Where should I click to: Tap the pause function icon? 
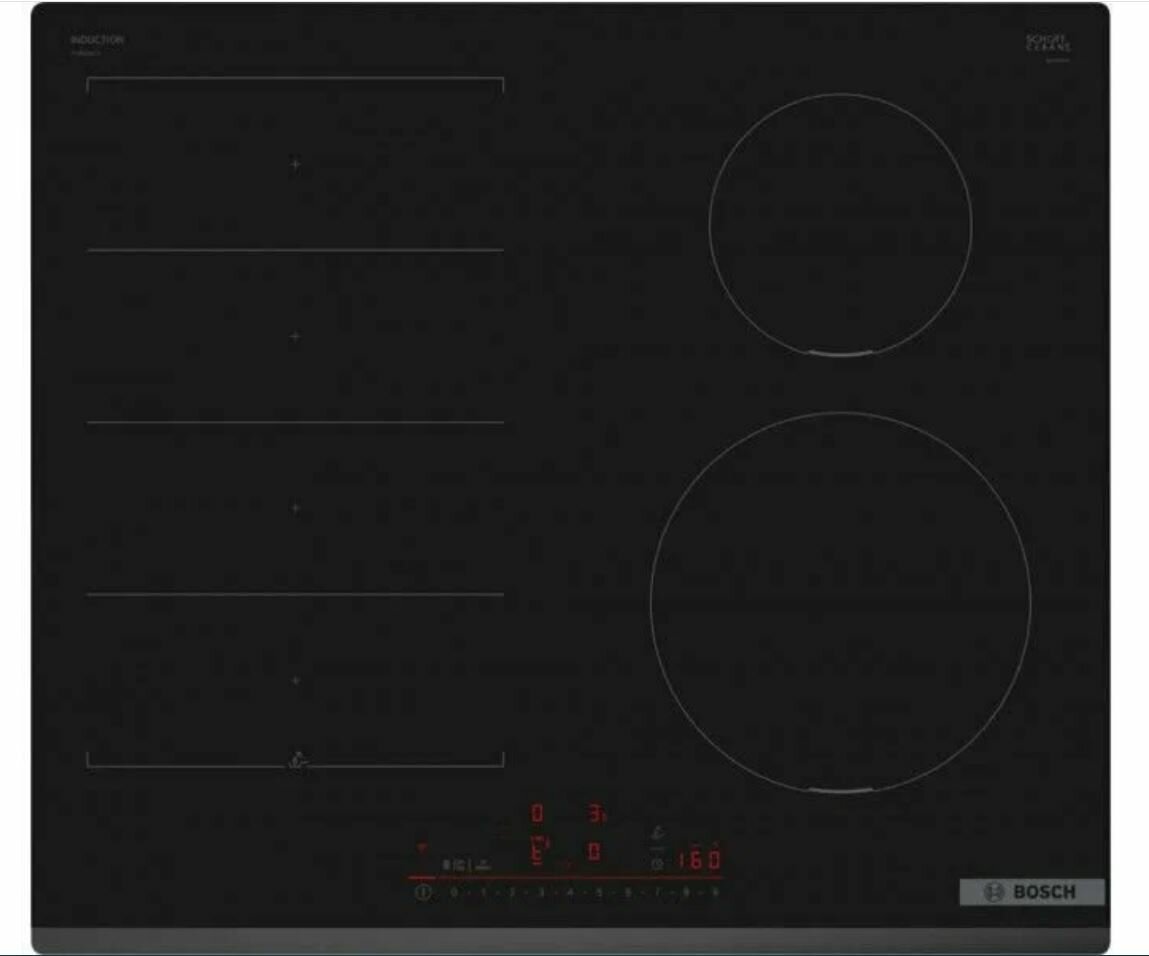446,864
